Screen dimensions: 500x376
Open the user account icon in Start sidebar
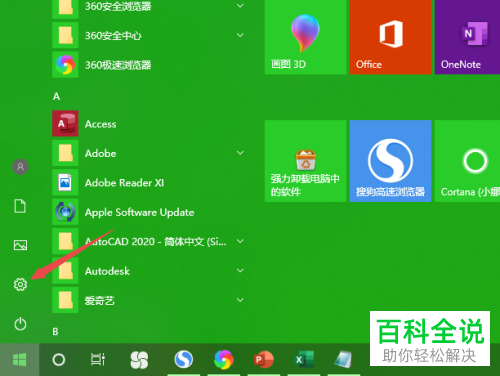[20, 167]
